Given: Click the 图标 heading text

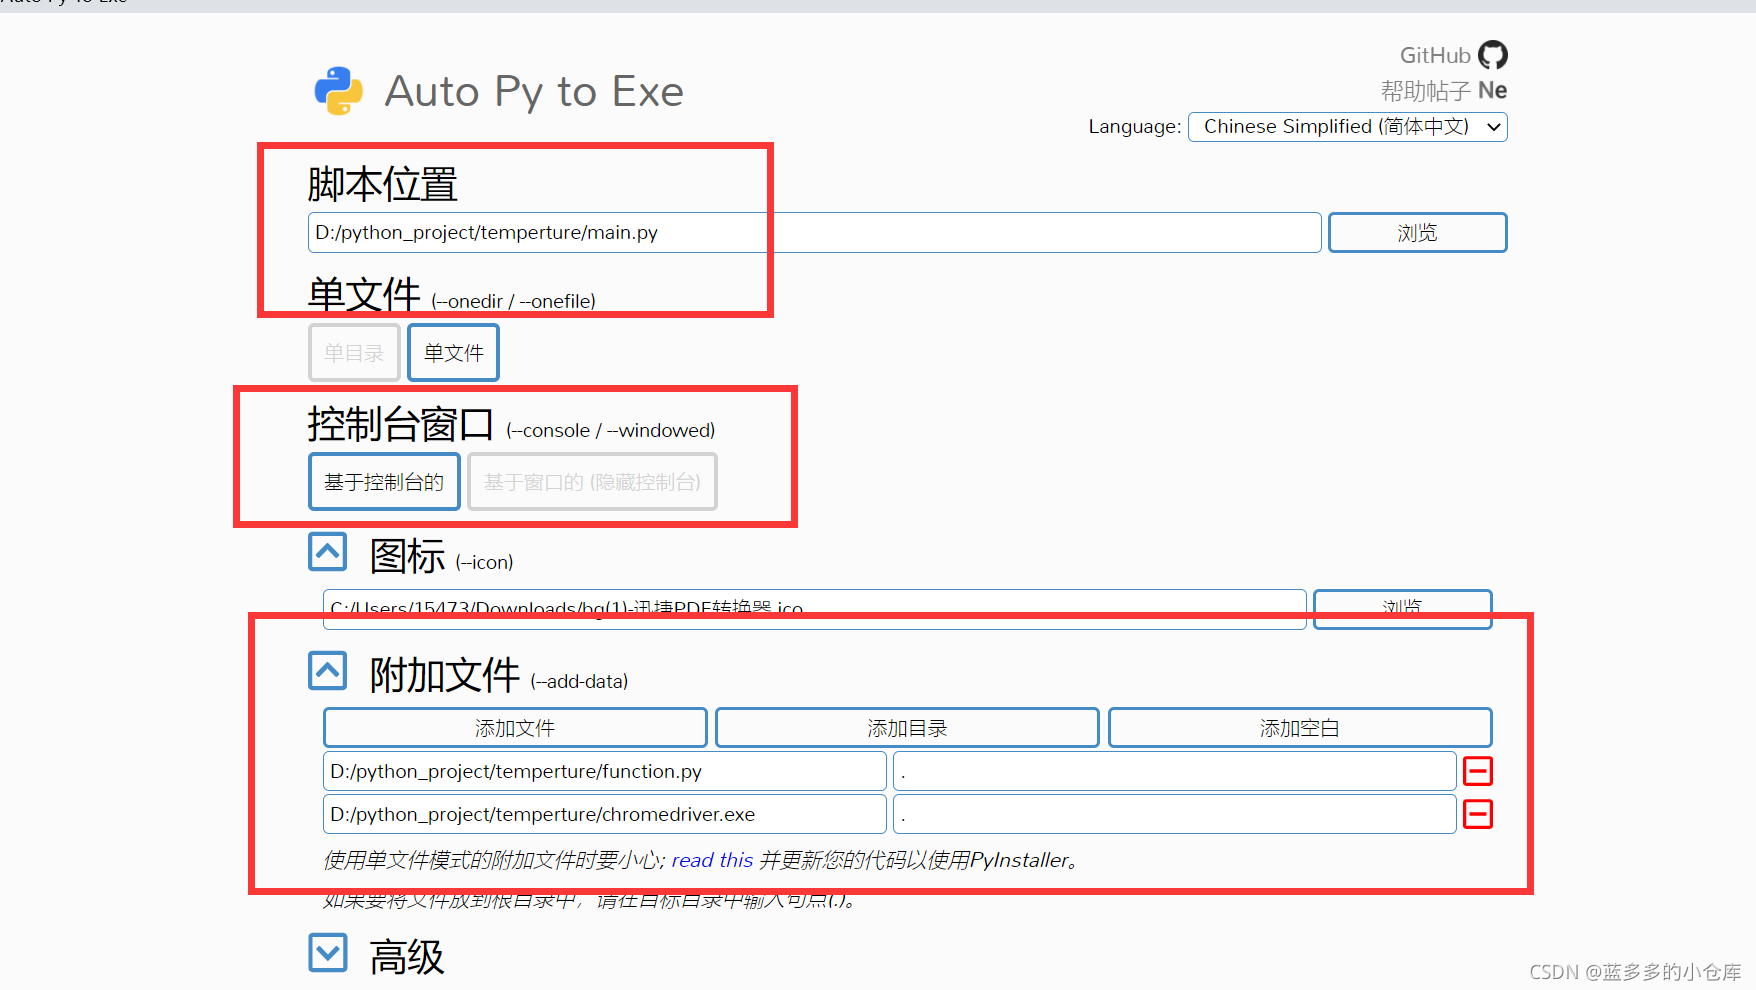Looking at the screenshot, I should tap(407, 557).
